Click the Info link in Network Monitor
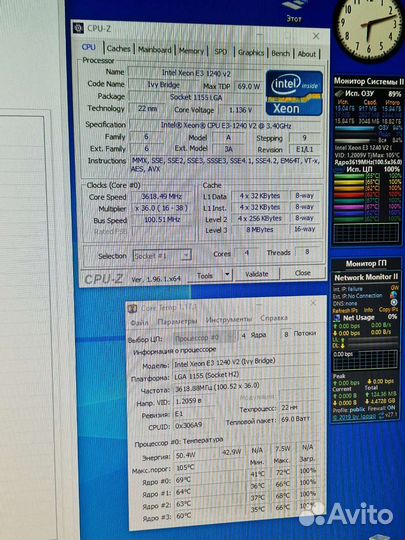The height and width of the screenshot is (540, 405). (x=368, y=310)
